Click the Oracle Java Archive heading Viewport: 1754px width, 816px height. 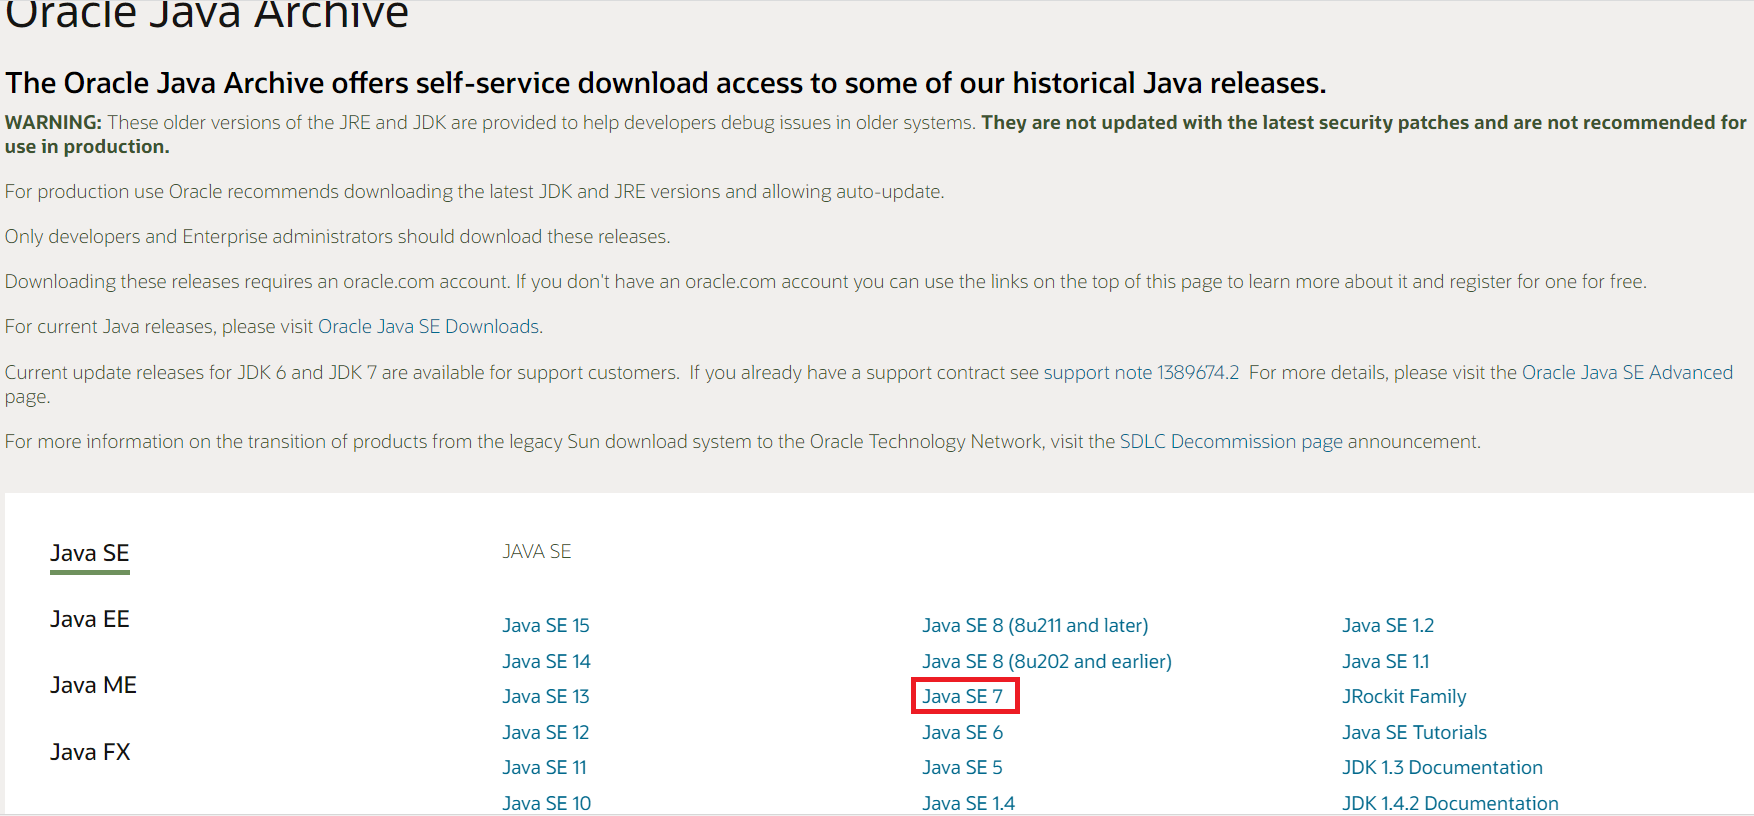(207, 15)
